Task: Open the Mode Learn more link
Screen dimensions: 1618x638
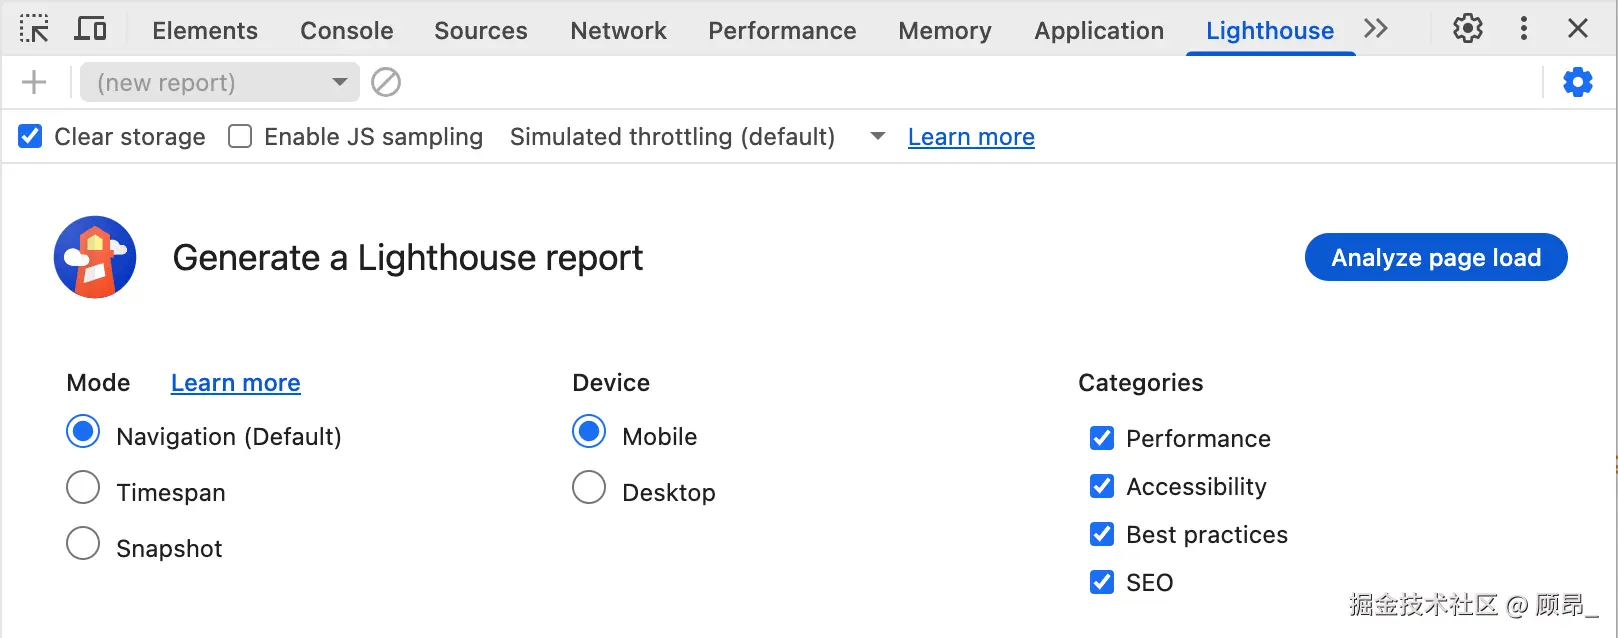Action: 236,383
